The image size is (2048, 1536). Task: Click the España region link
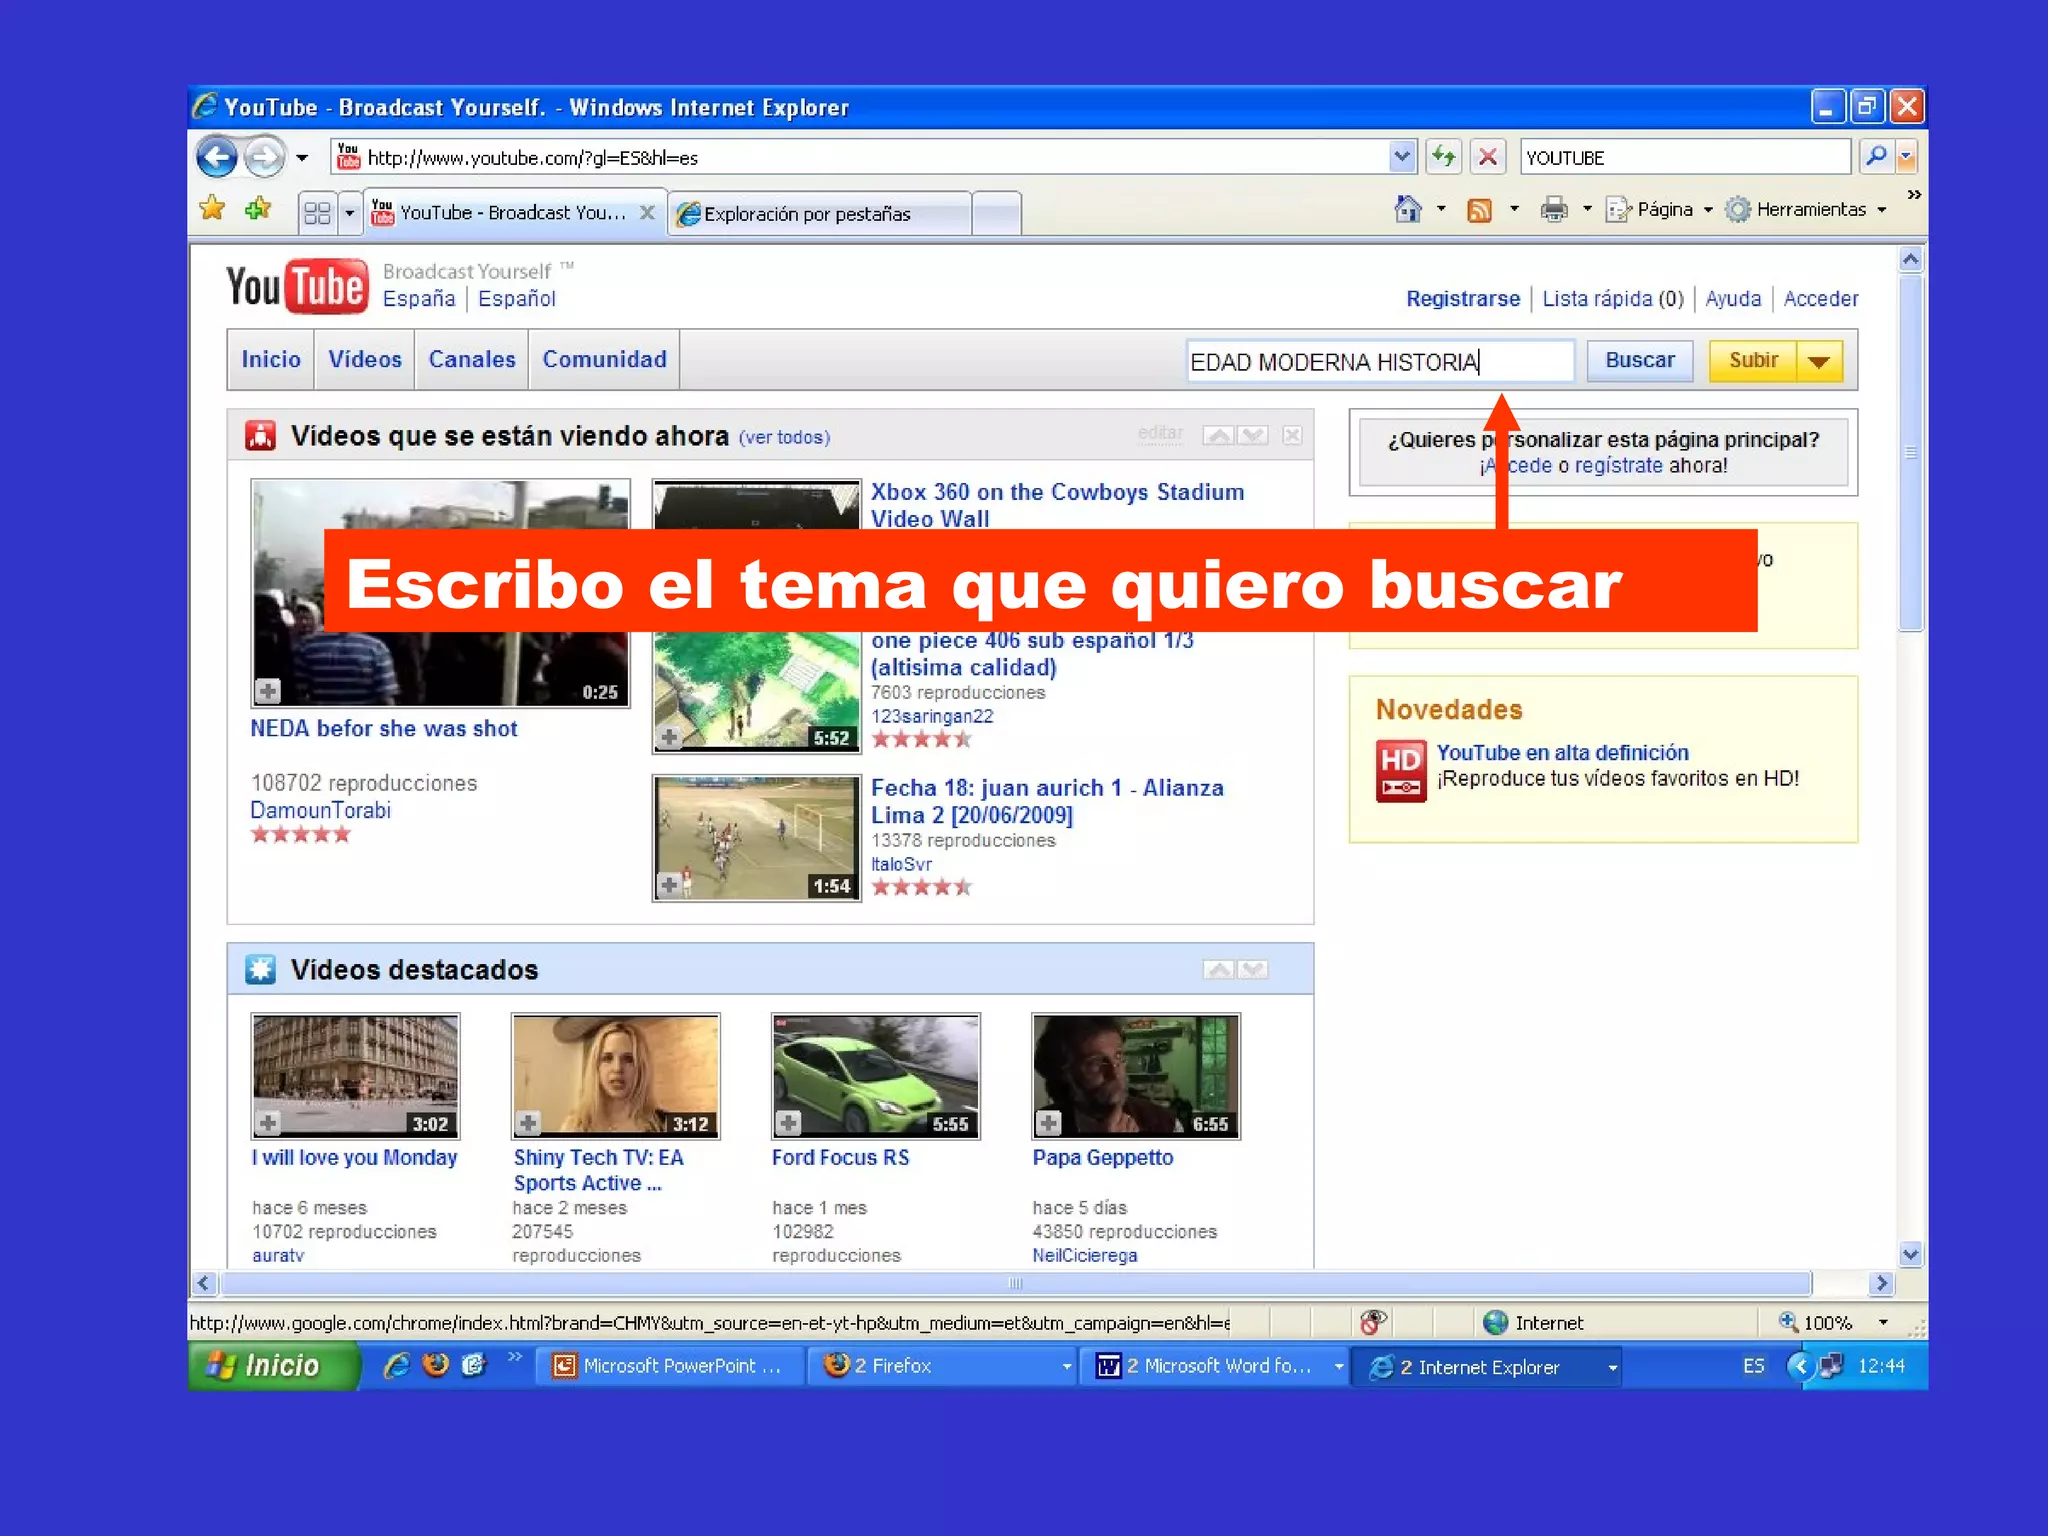[x=419, y=298]
